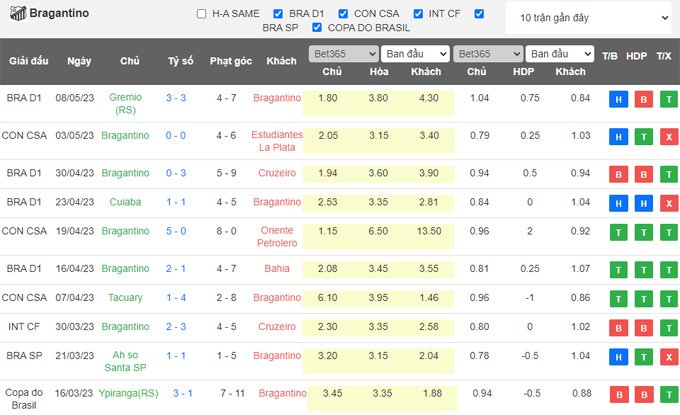Open the Gremio (RS) team link
This screenshot has height=415, width=680.
[x=130, y=103]
